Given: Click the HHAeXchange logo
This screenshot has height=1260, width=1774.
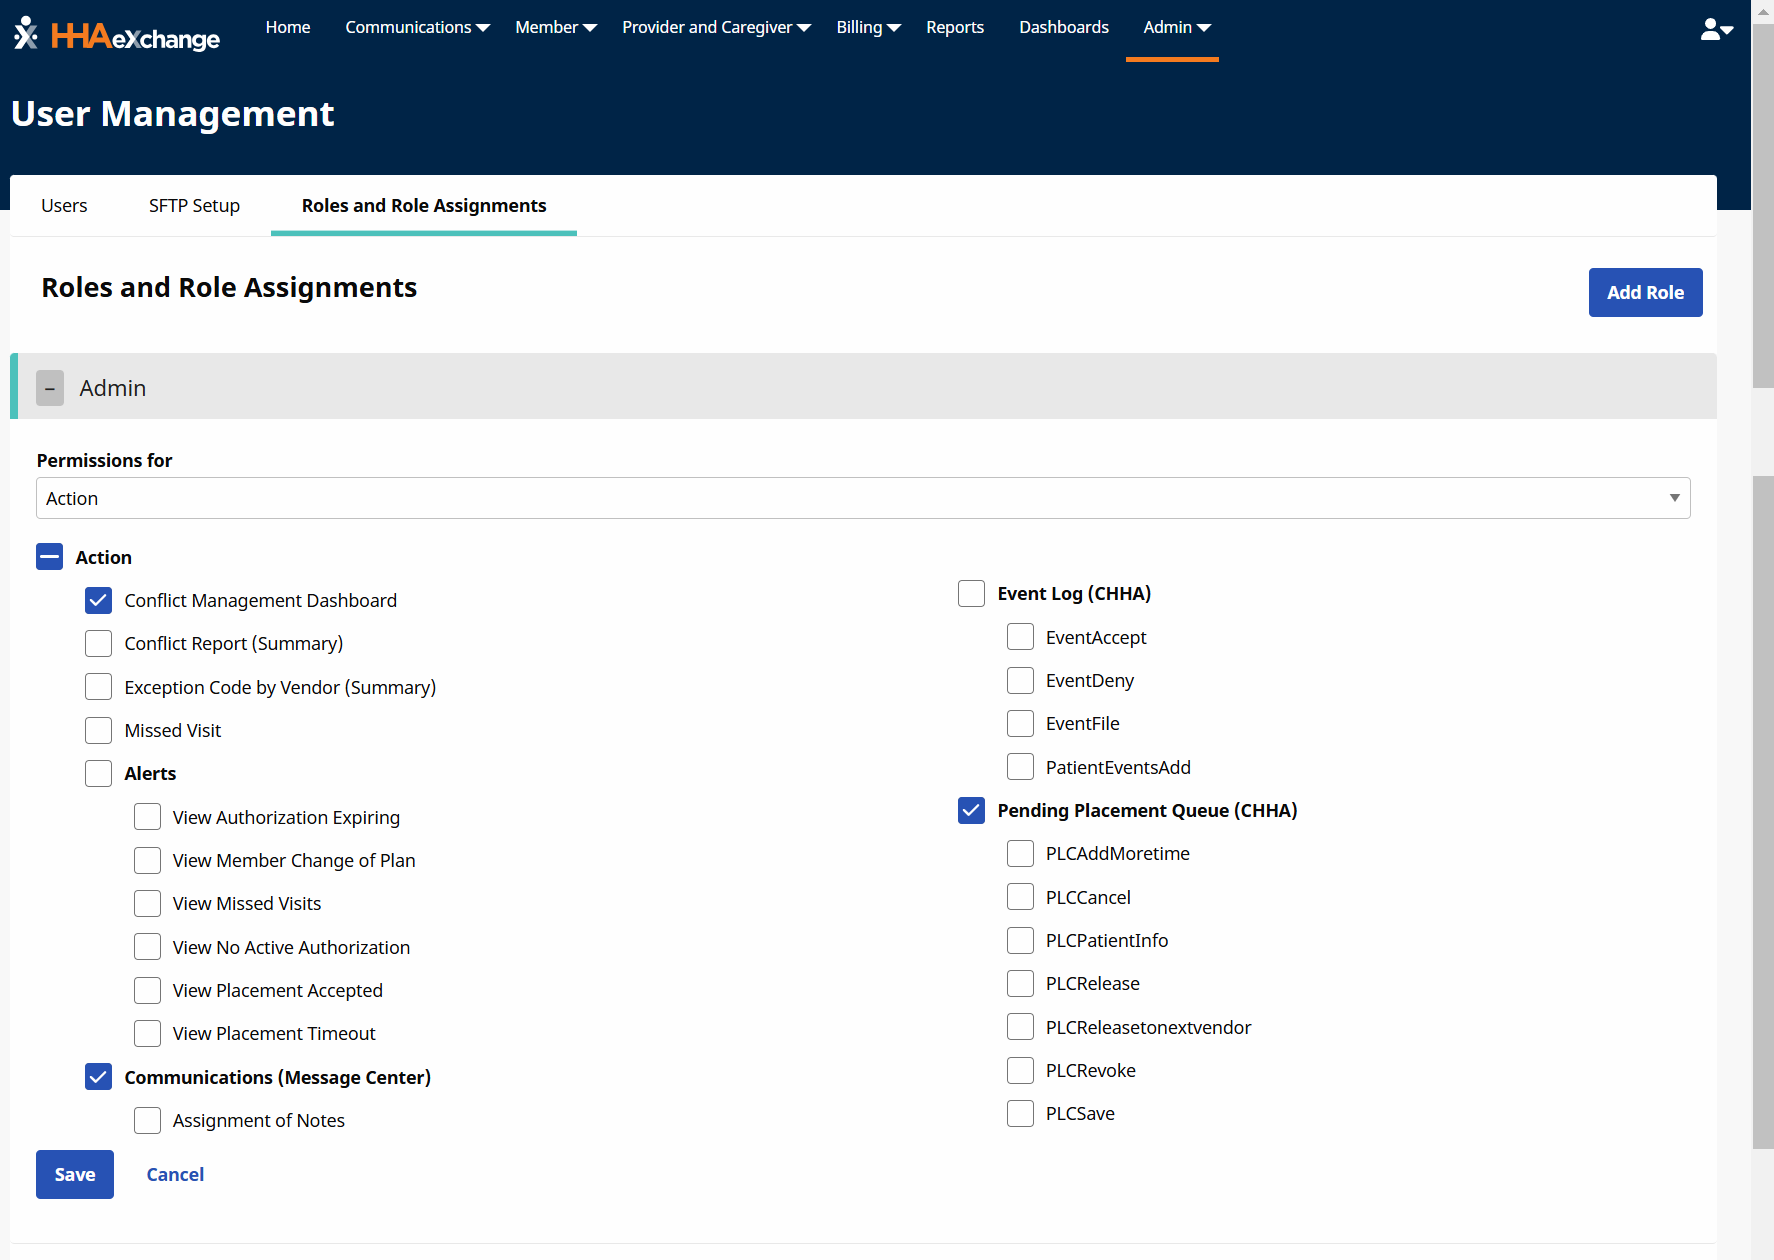Looking at the screenshot, I should 117,35.
